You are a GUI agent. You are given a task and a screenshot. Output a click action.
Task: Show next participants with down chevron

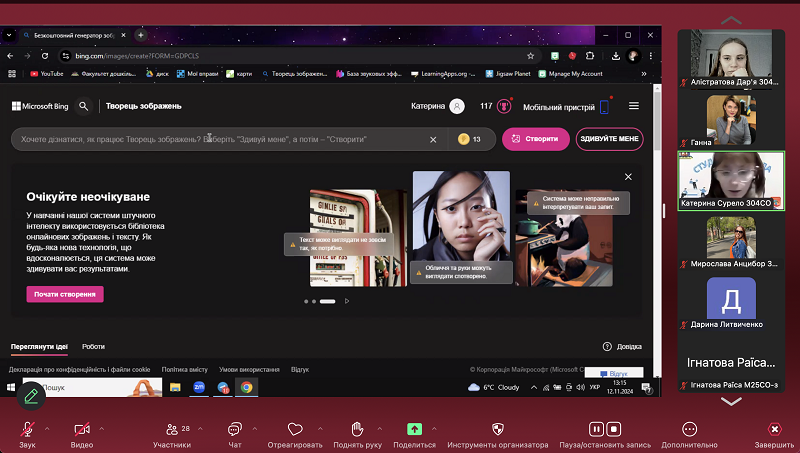[x=731, y=401]
